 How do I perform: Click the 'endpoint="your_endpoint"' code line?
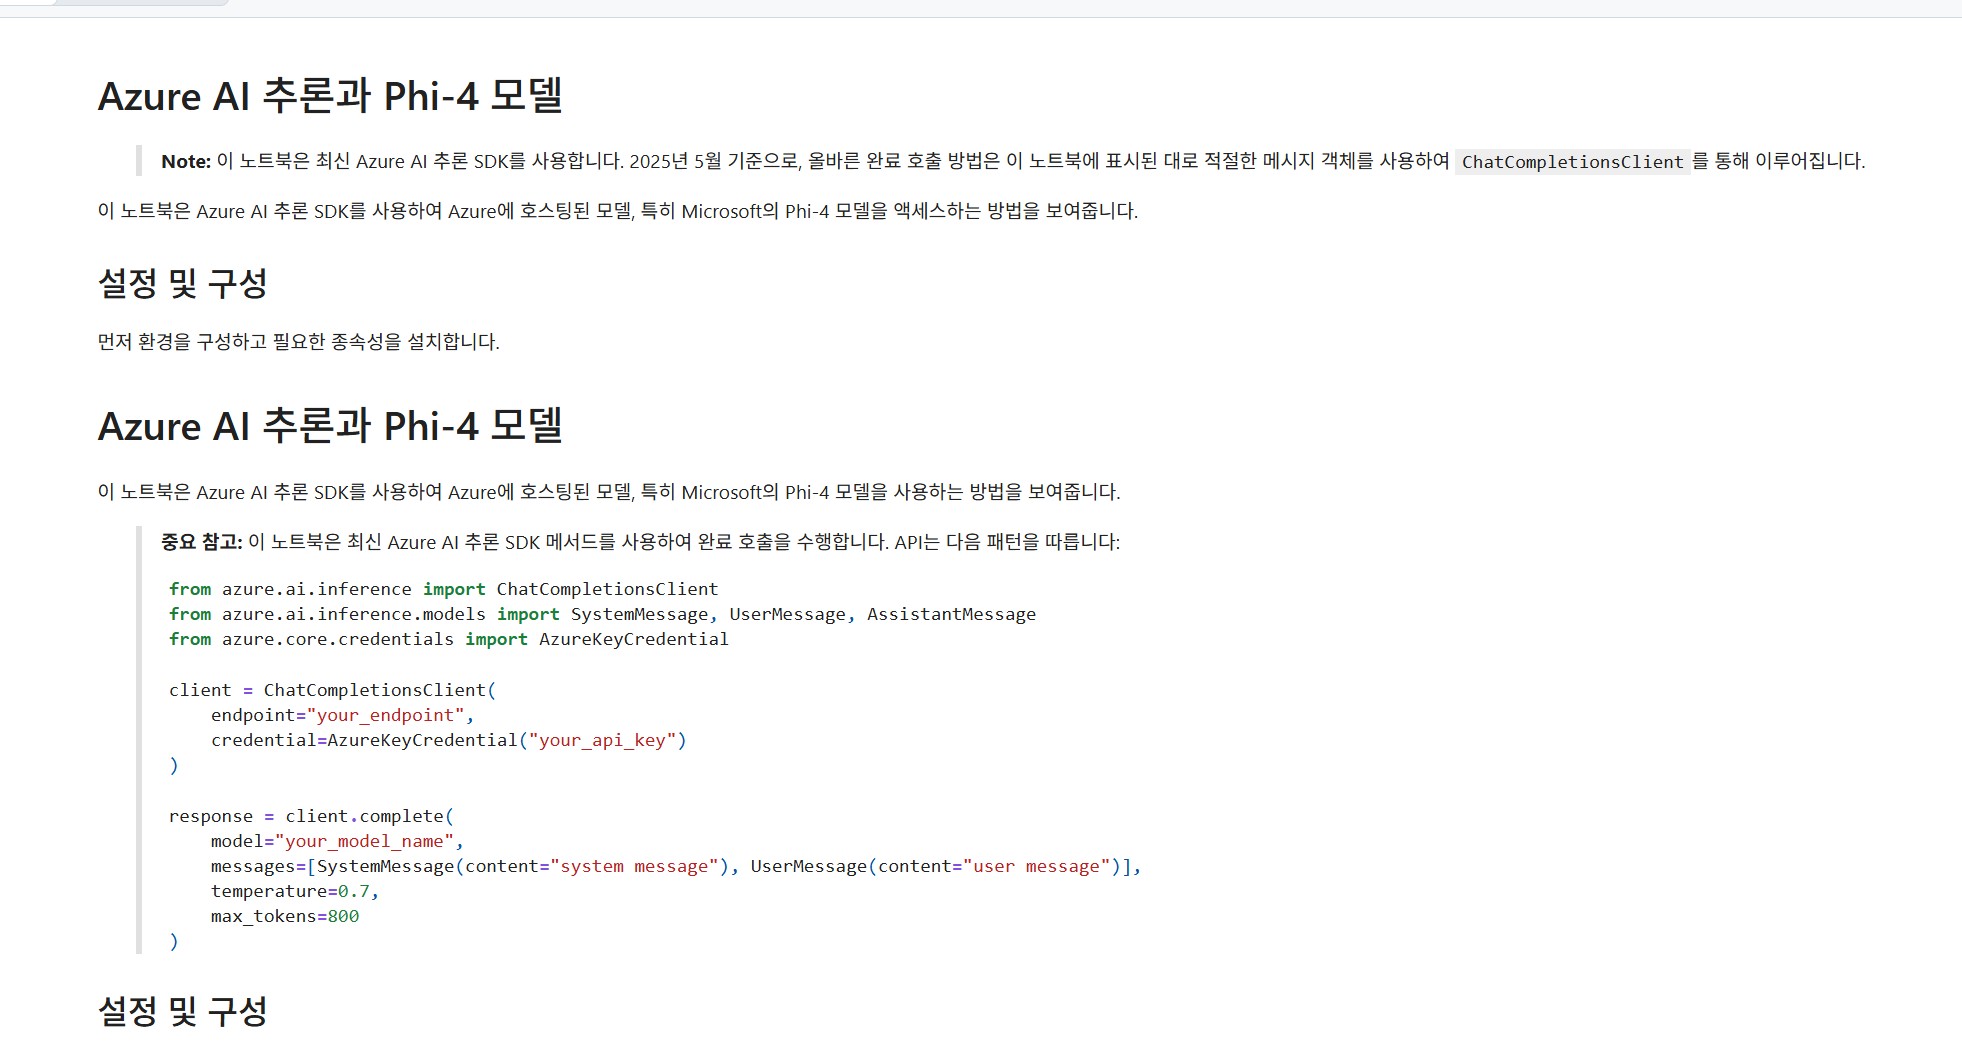click(342, 715)
